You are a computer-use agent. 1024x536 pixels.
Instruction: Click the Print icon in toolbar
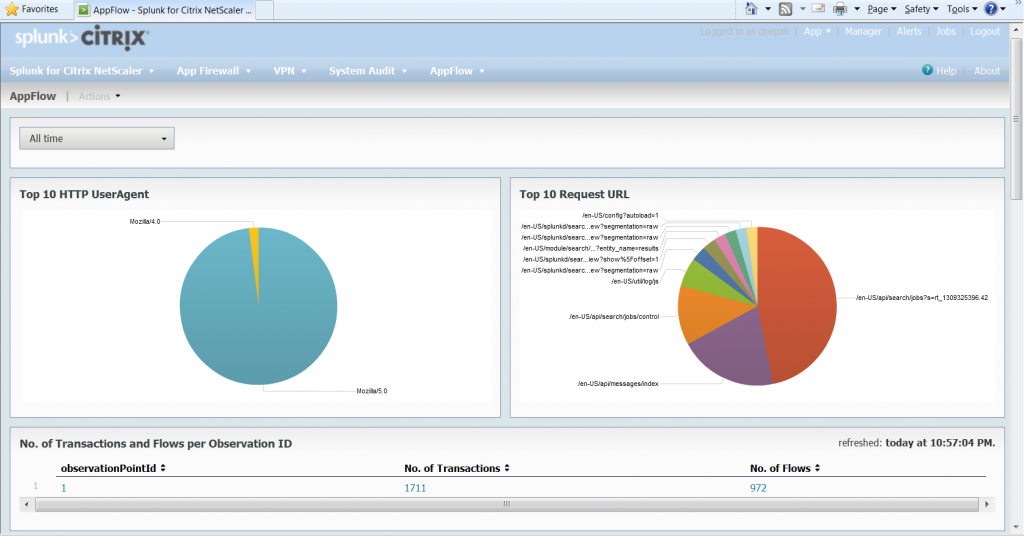tap(840, 9)
